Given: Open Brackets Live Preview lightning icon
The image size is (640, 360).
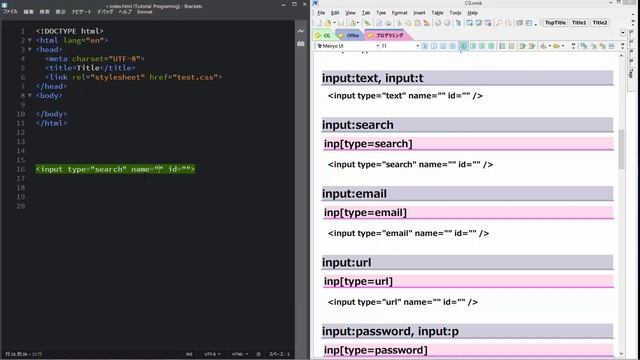Looking at the screenshot, I should pos(301,31).
